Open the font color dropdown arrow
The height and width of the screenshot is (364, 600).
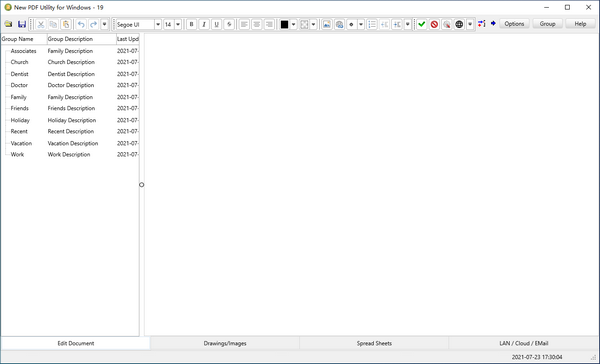pos(293,24)
